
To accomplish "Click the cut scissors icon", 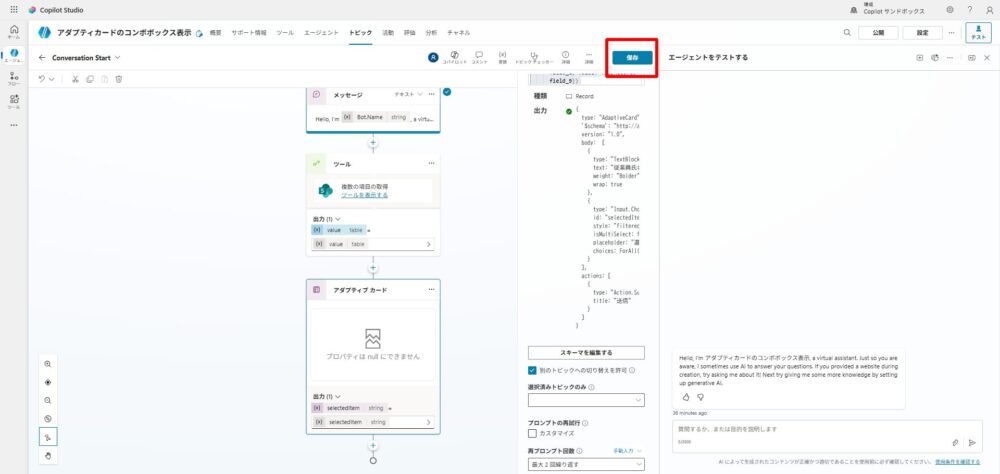I will coord(75,78).
